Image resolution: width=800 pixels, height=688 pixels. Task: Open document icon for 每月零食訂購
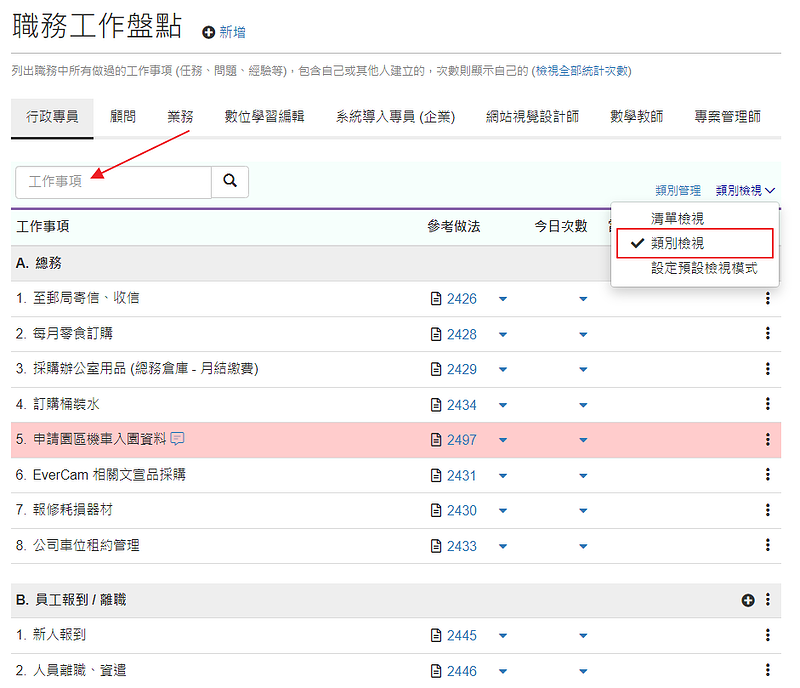[436, 334]
